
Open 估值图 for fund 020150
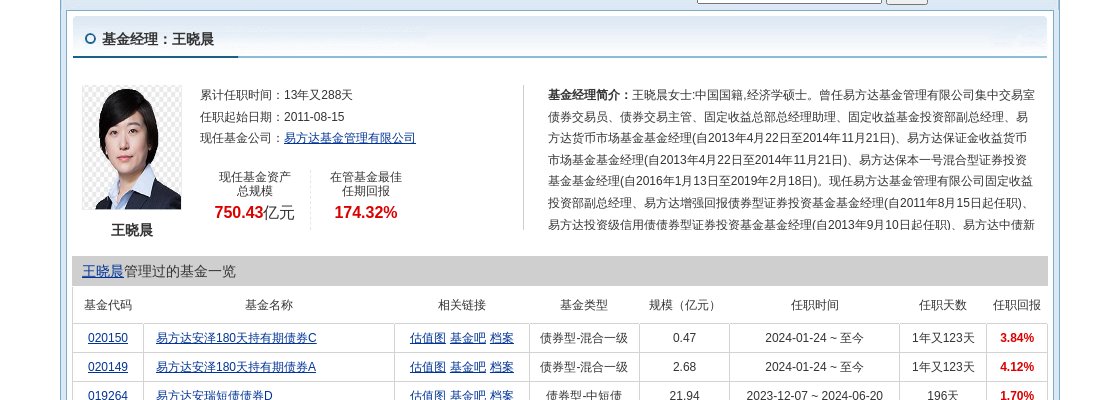click(427, 338)
